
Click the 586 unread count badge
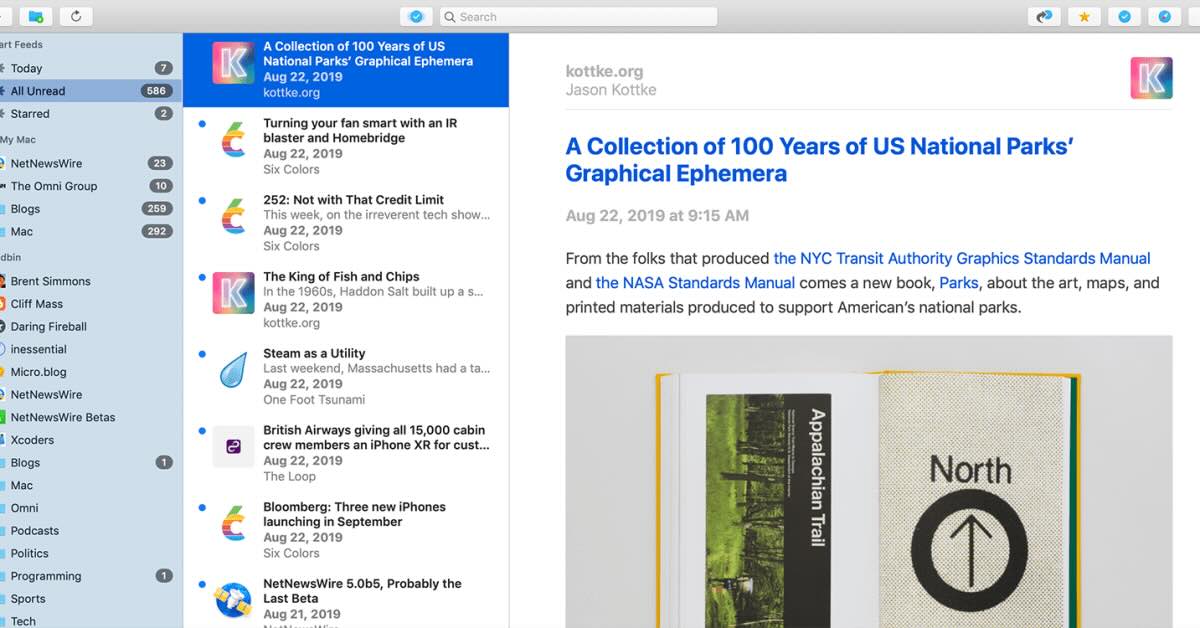coord(156,91)
